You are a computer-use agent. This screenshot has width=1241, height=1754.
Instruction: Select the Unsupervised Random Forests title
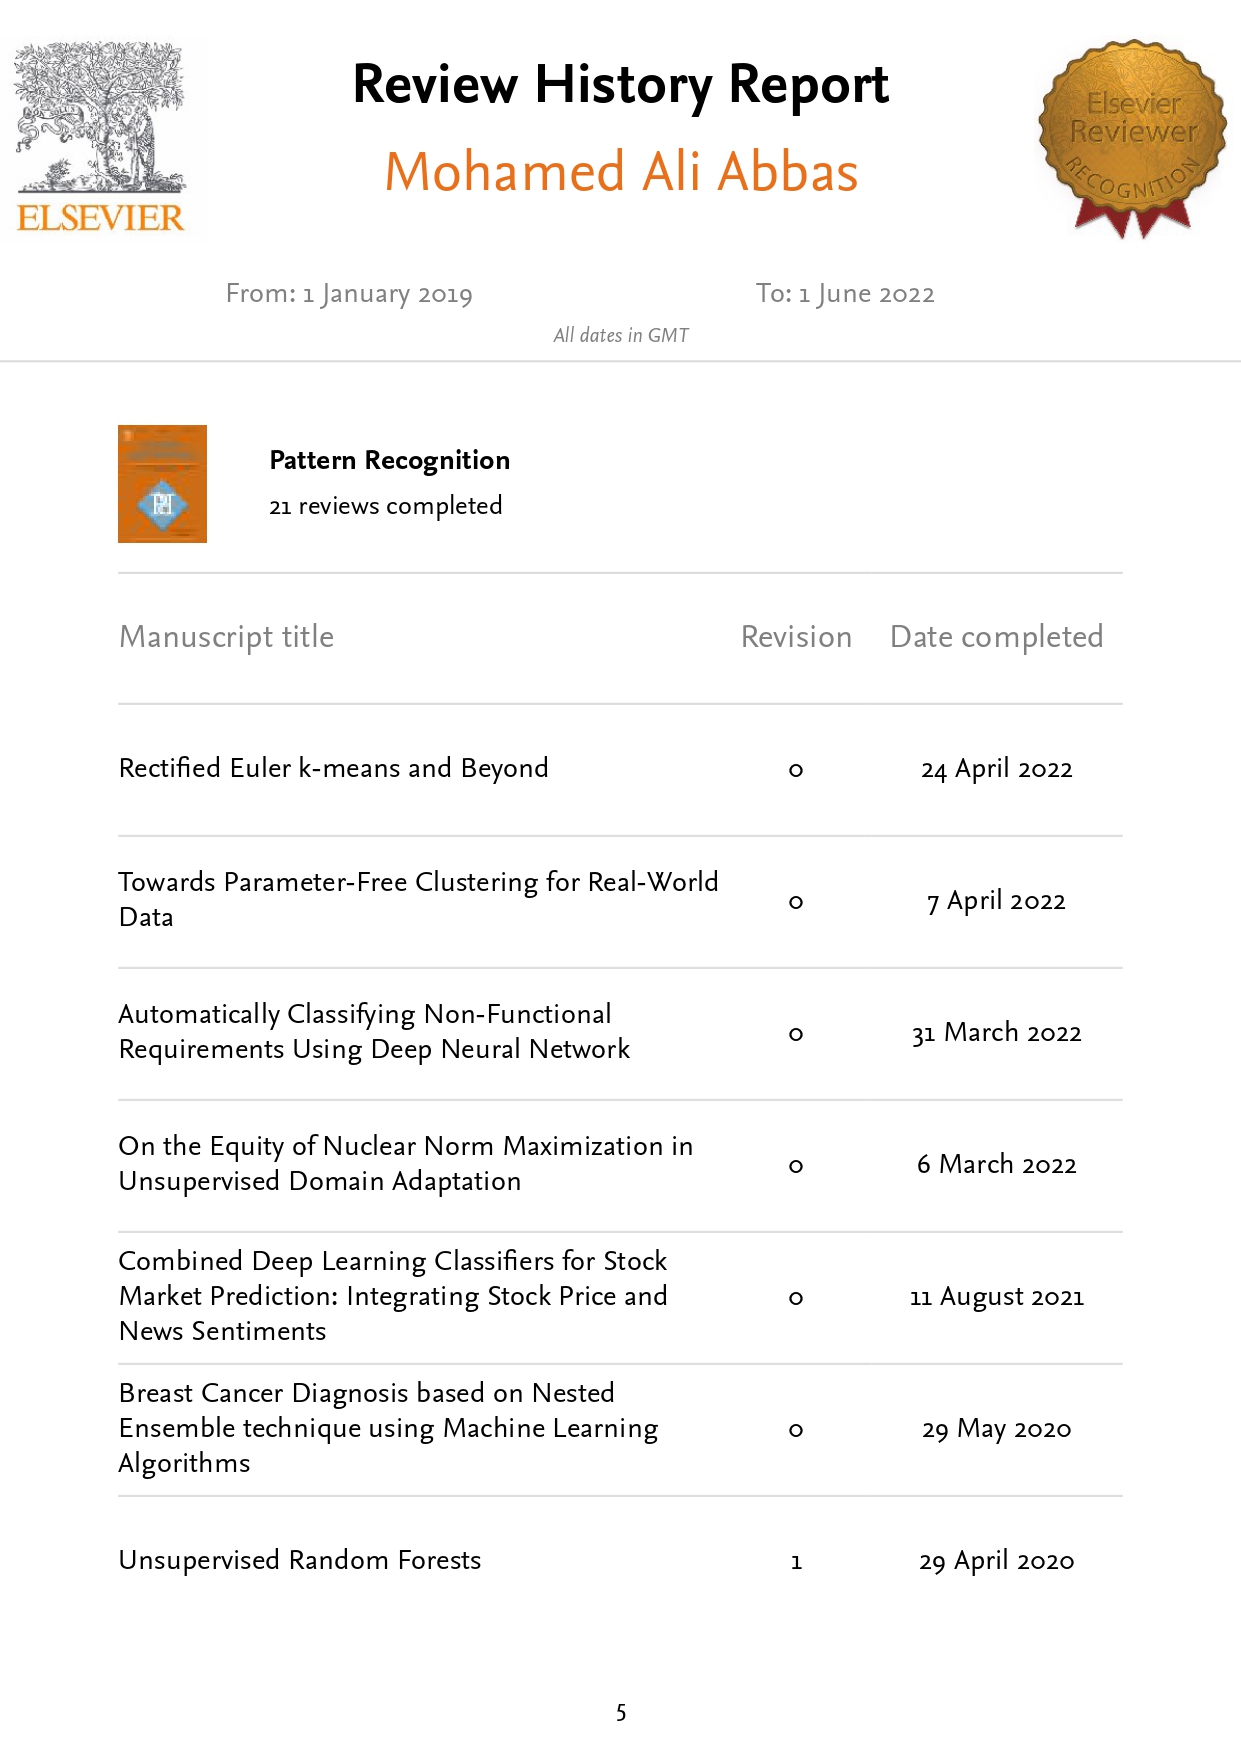coord(300,1560)
